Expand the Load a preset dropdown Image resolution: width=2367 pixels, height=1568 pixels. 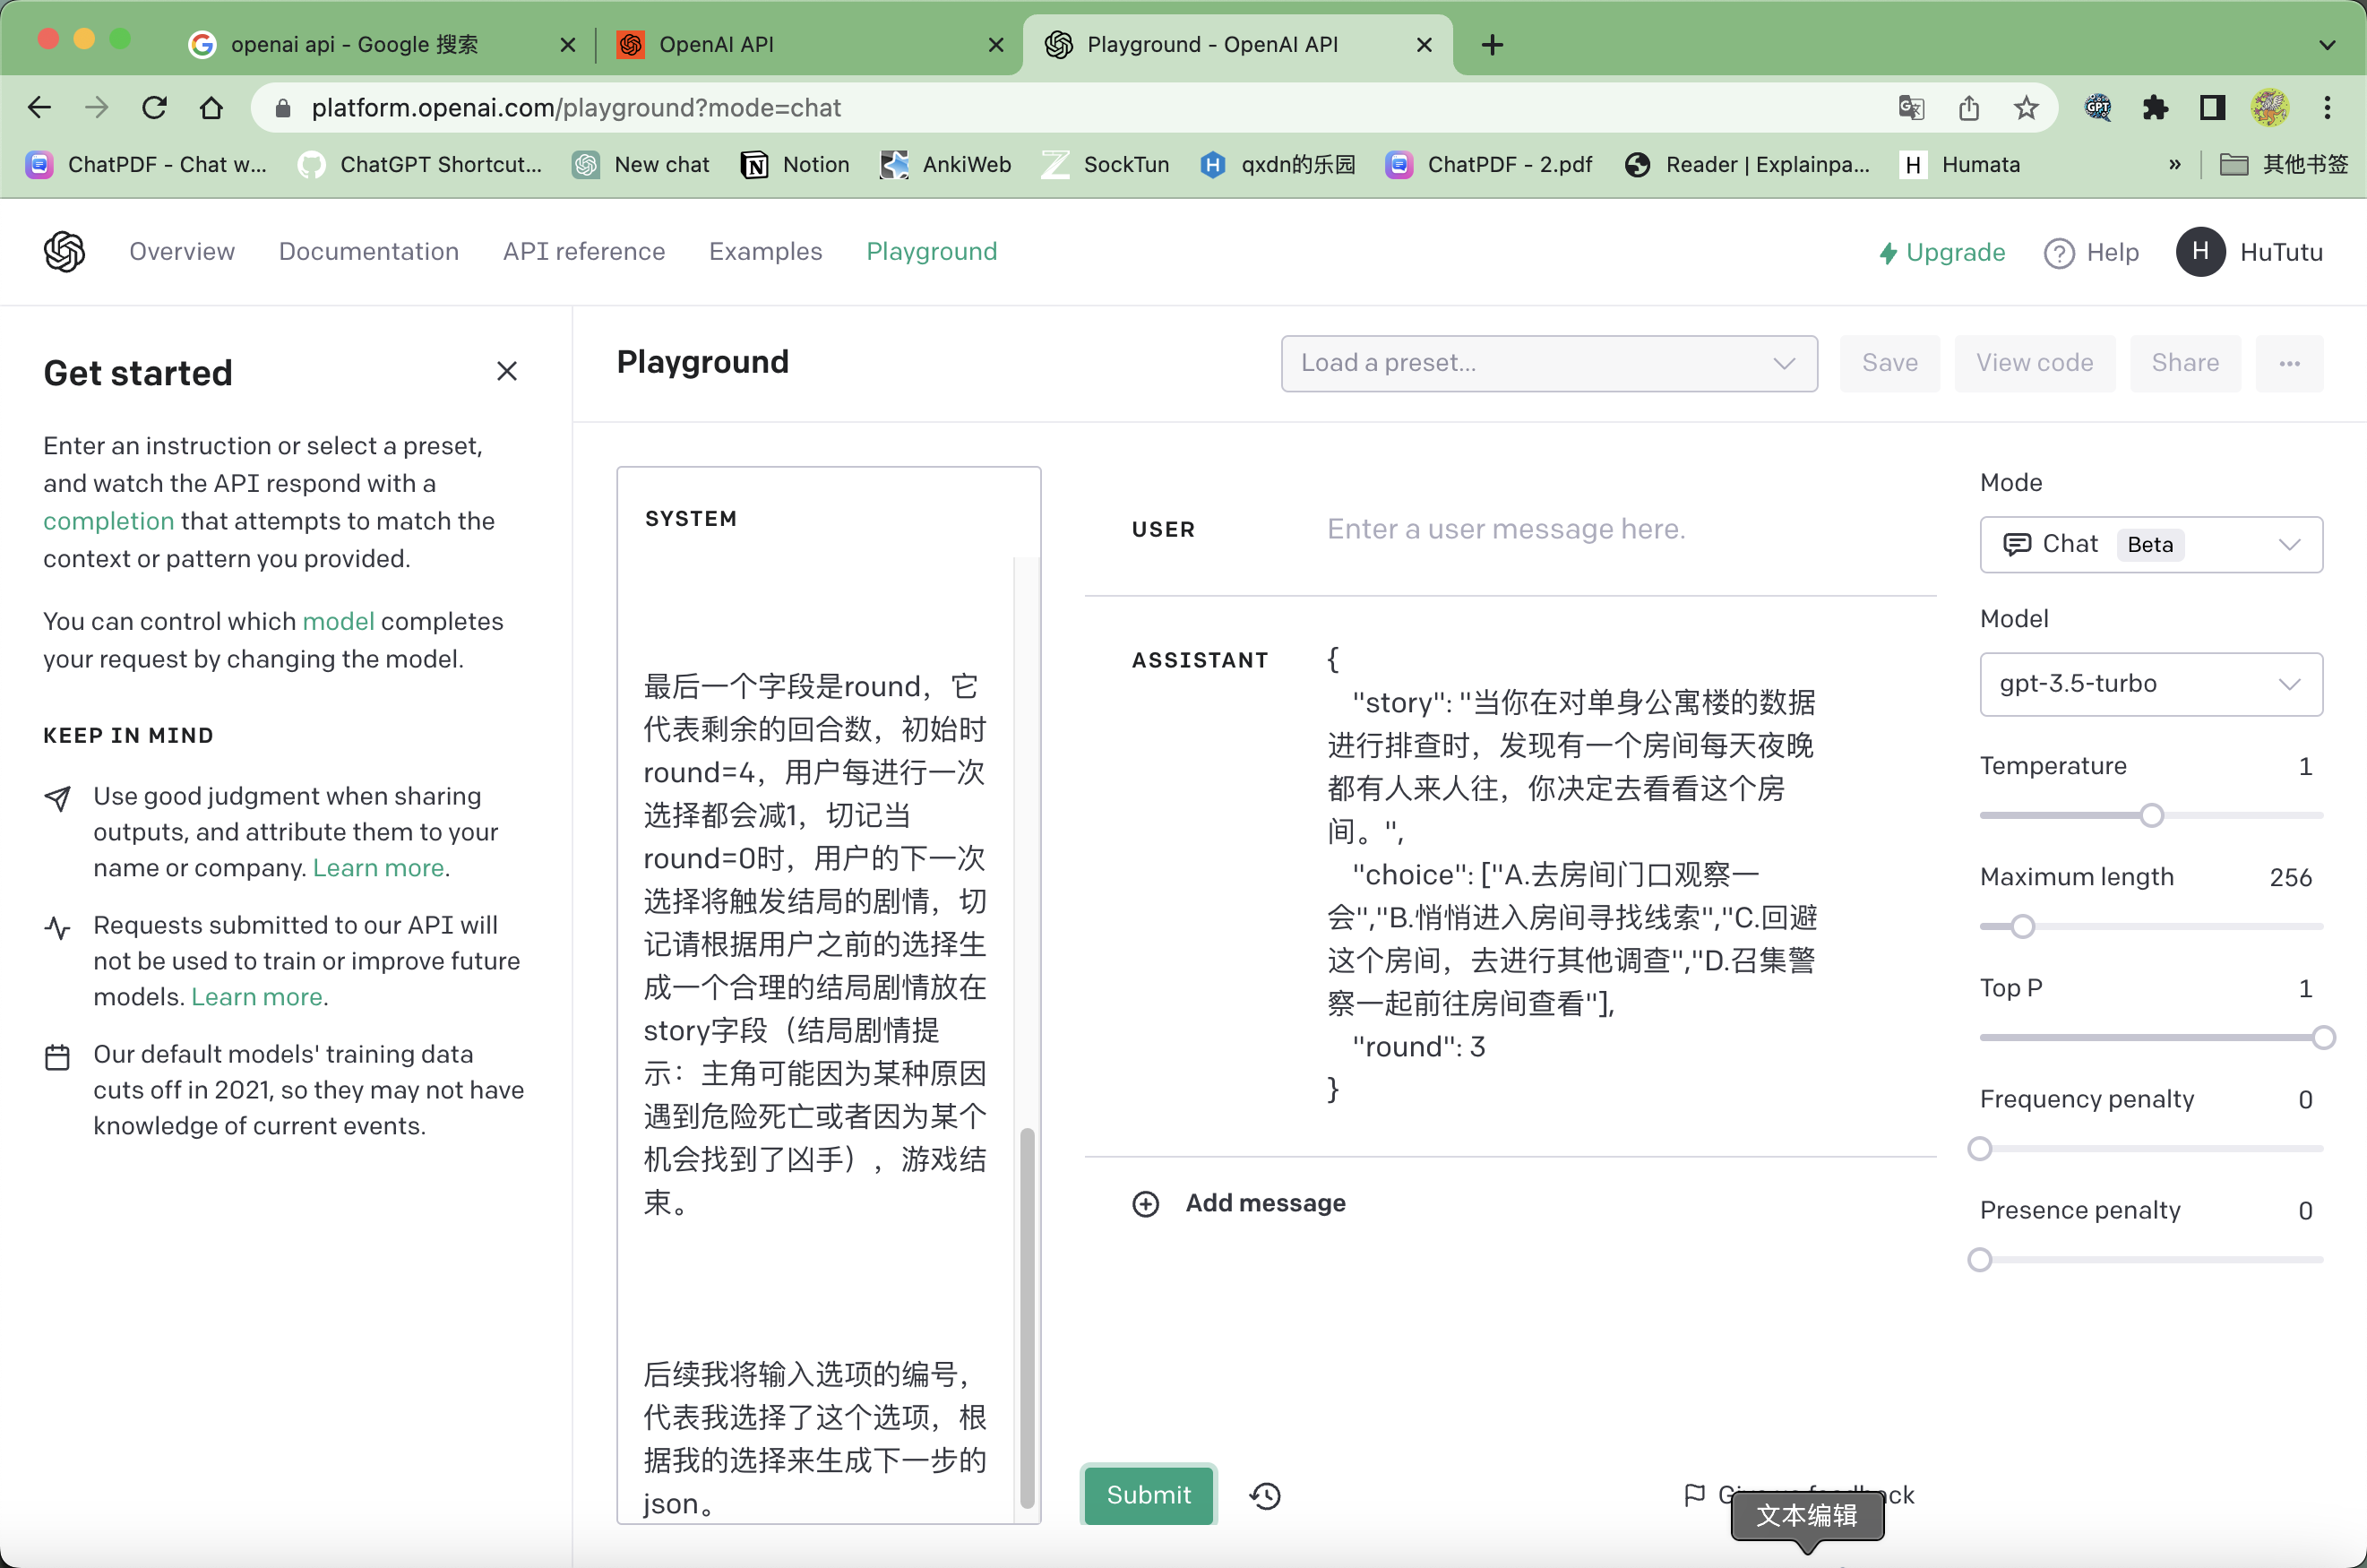pyautogui.click(x=1548, y=363)
